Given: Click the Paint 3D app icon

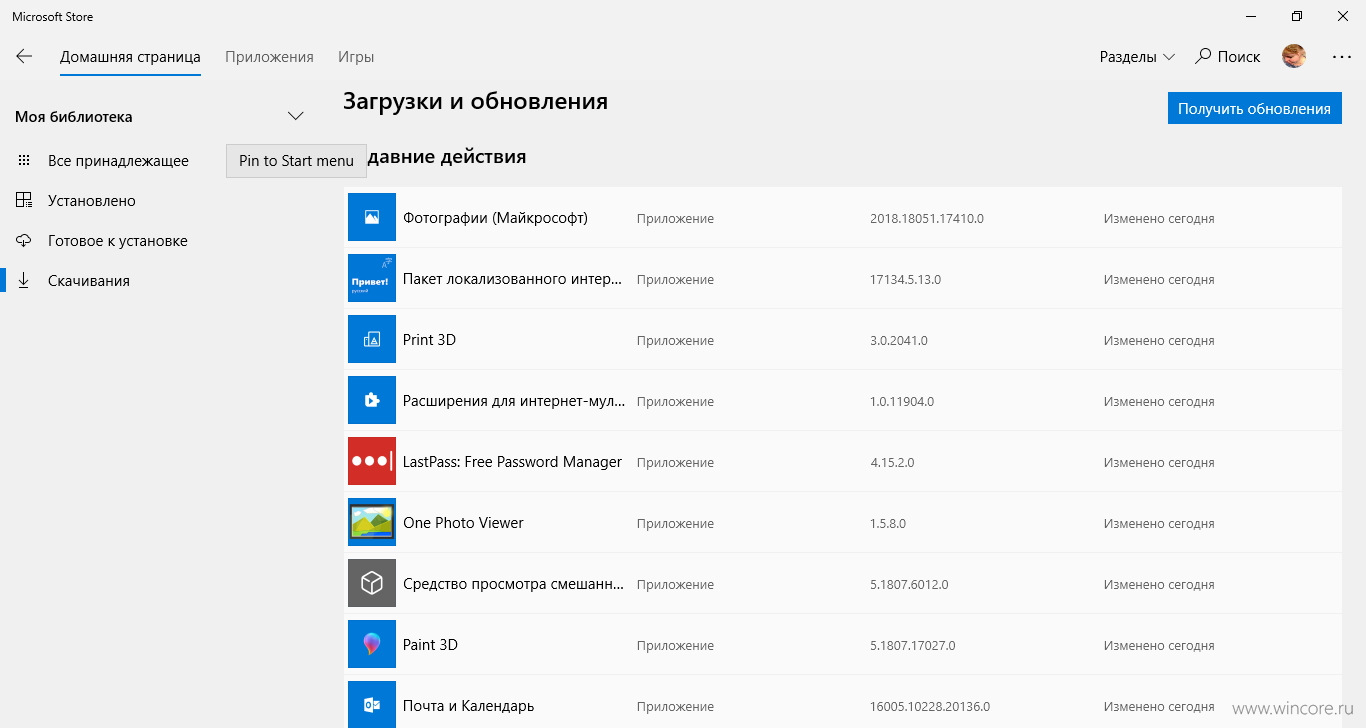Looking at the screenshot, I should pyautogui.click(x=372, y=644).
